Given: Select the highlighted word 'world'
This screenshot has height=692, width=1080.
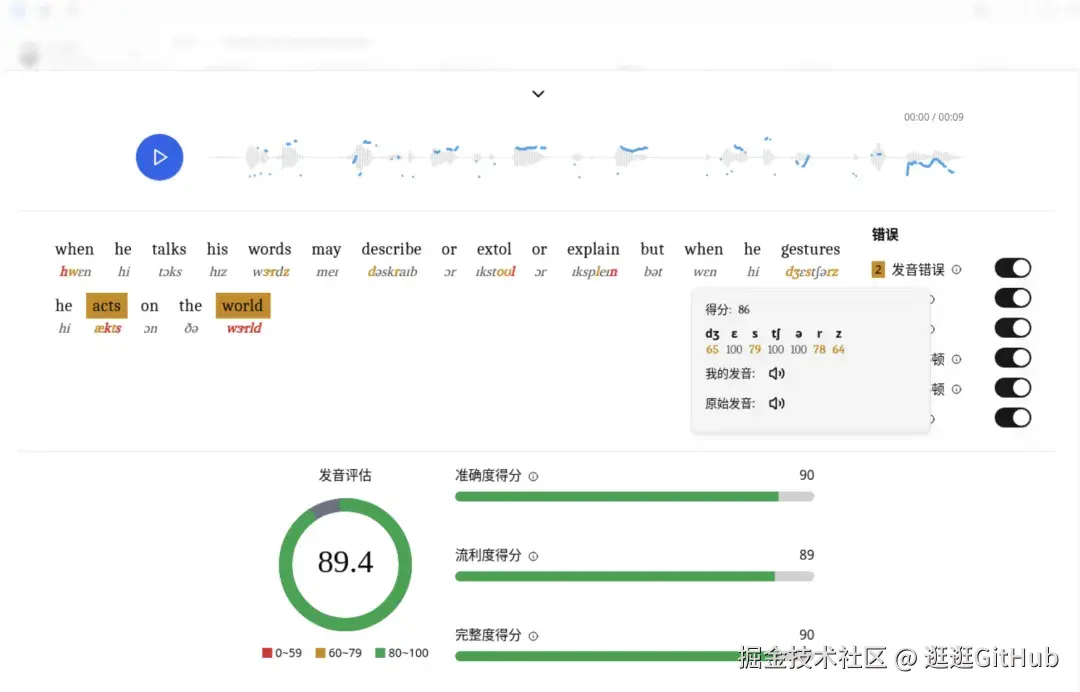Looking at the screenshot, I should [x=242, y=306].
